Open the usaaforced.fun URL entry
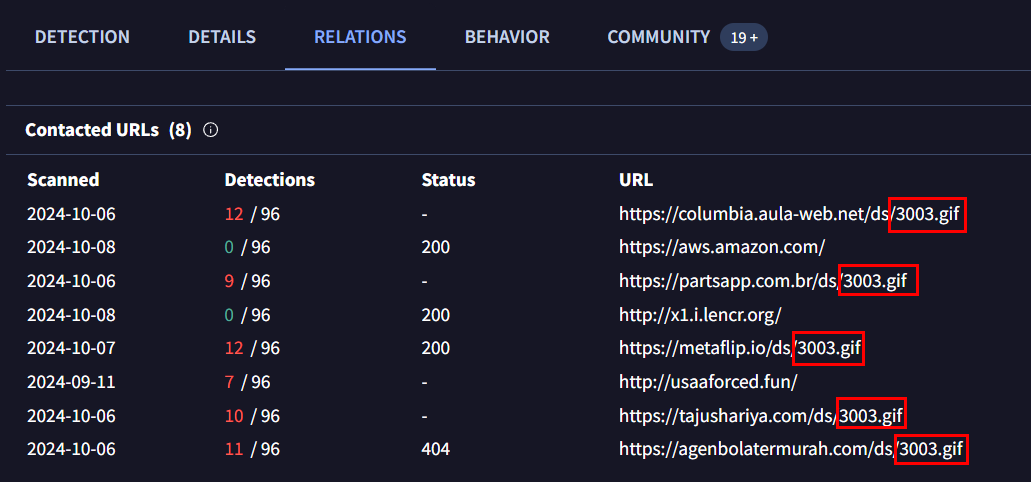Viewport: 1031px width, 482px height. click(x=708, y=382)
